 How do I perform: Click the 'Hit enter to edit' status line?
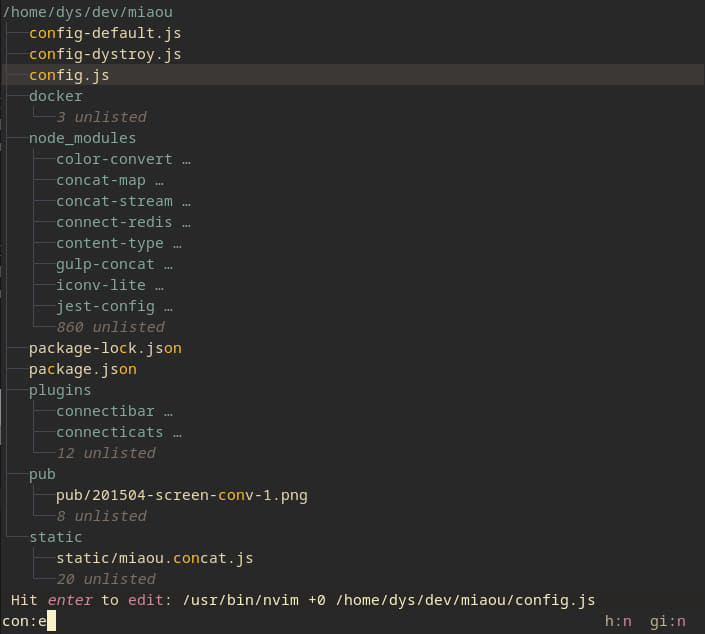[x=303, y=600]
